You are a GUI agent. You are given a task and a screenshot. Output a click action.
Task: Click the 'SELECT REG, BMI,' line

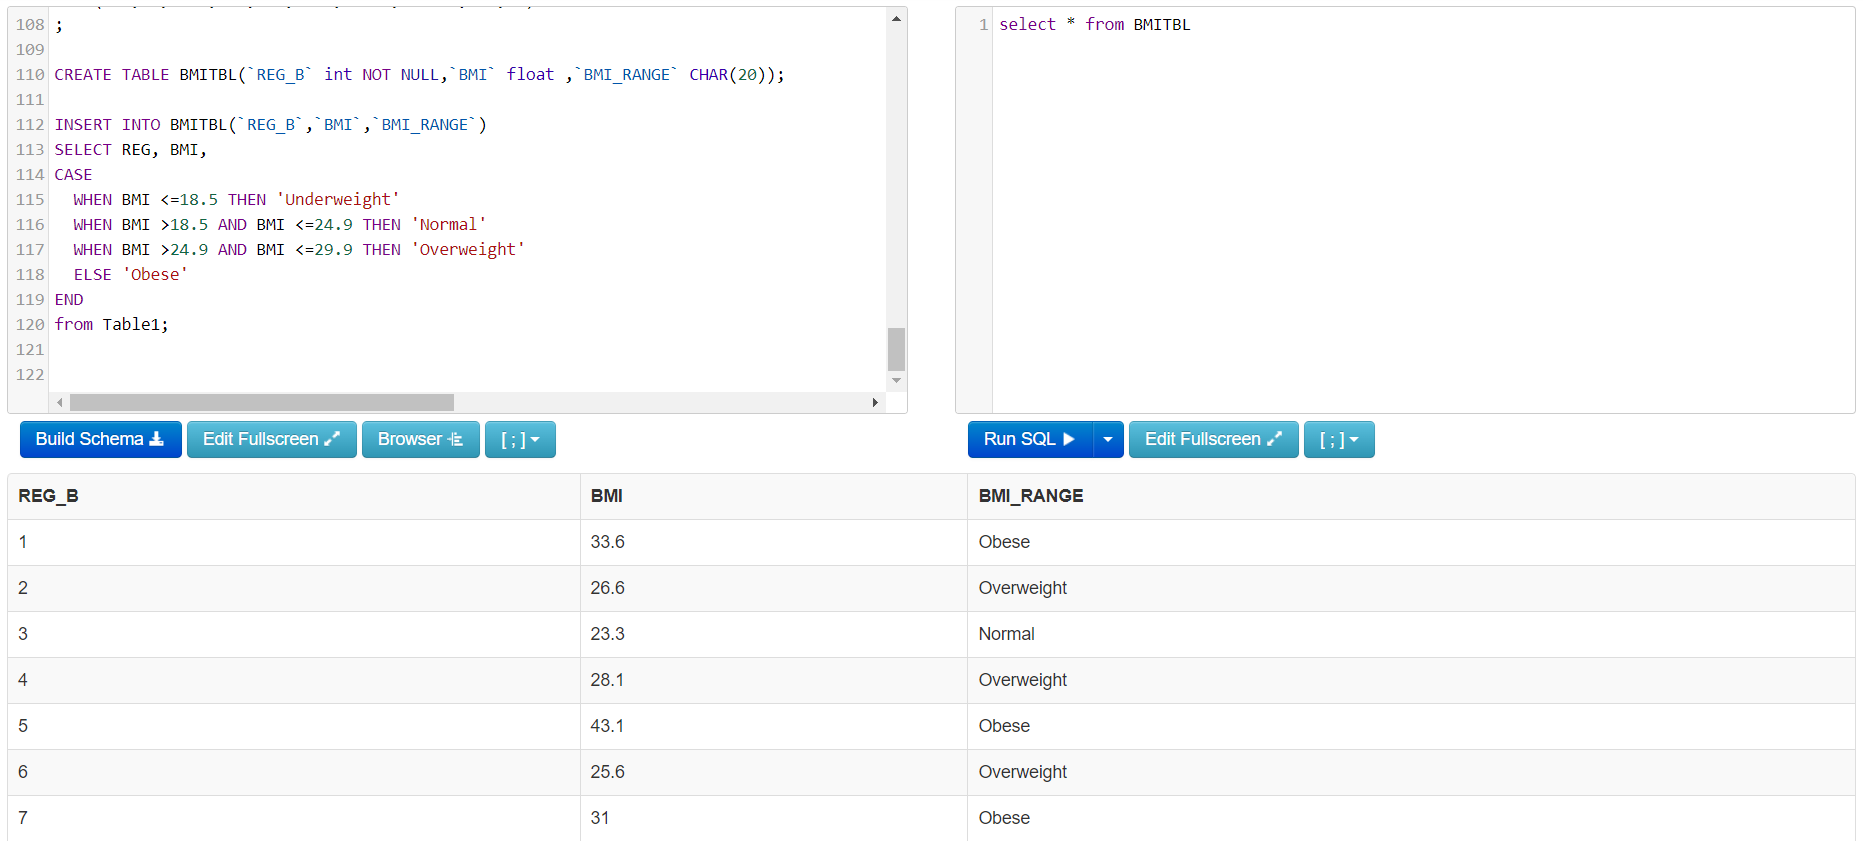(131, 149)
